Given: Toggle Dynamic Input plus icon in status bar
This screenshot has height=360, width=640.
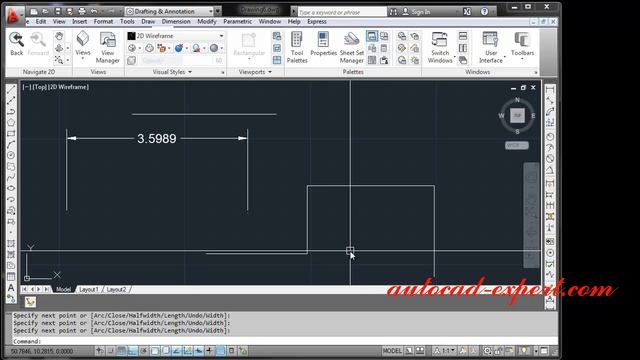Looking at the screenshot, I should (209, 351).
